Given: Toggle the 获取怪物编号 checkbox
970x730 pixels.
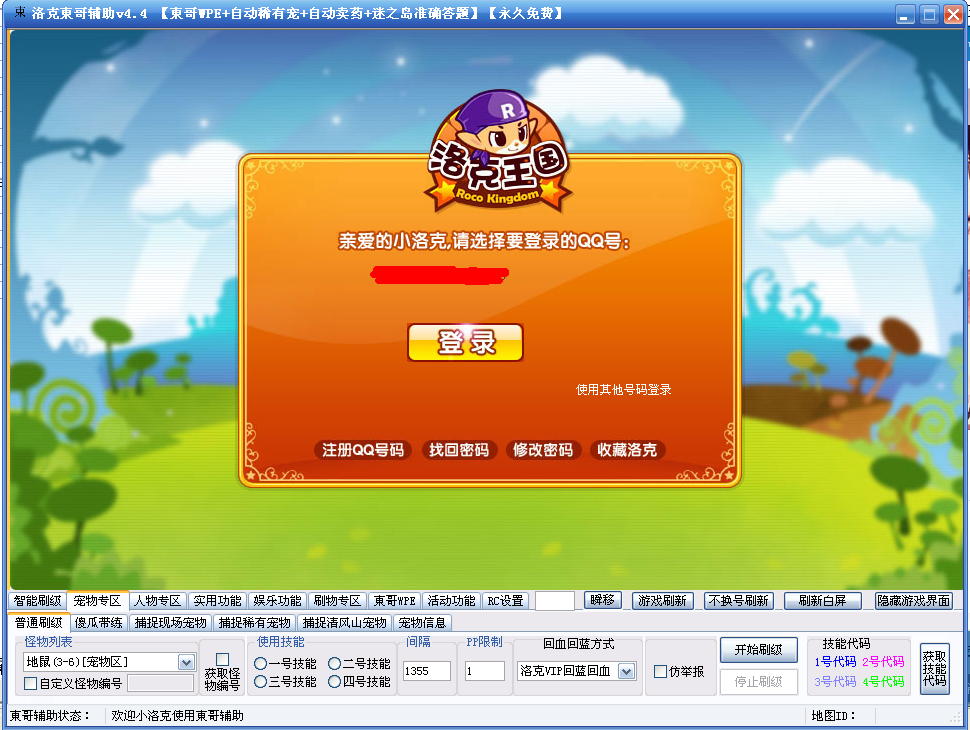Looking at the screenshot, I should coord(223,659).
